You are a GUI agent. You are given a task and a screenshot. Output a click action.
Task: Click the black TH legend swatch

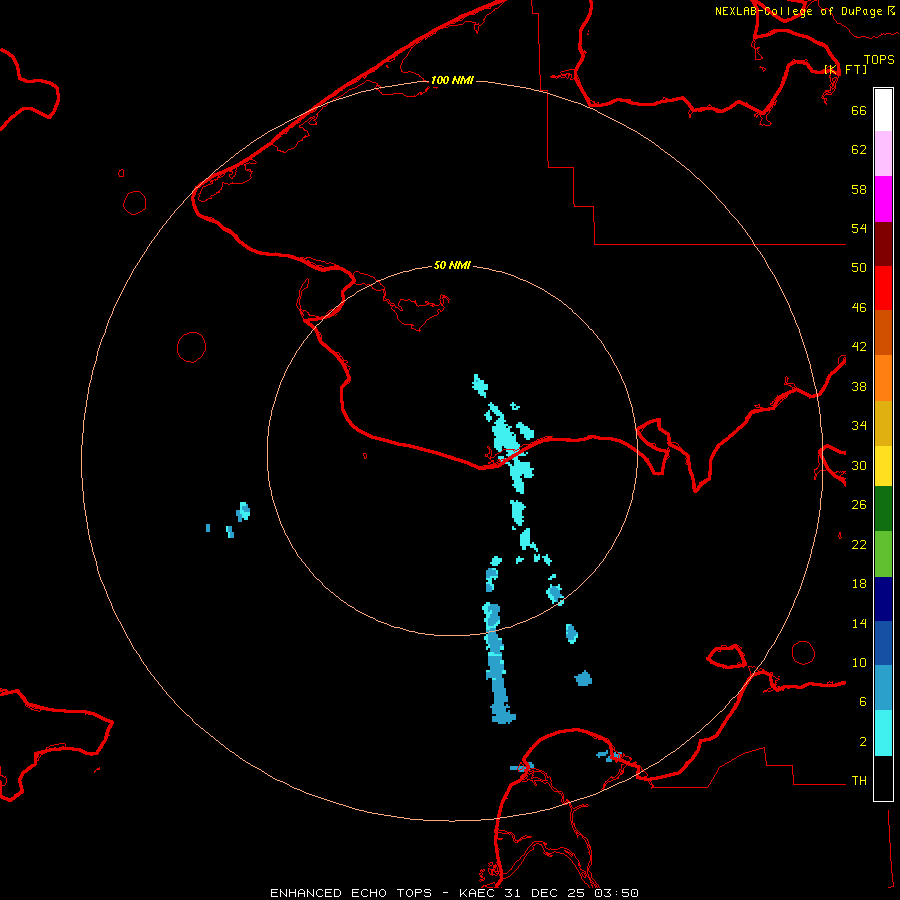tap(883, 778)
